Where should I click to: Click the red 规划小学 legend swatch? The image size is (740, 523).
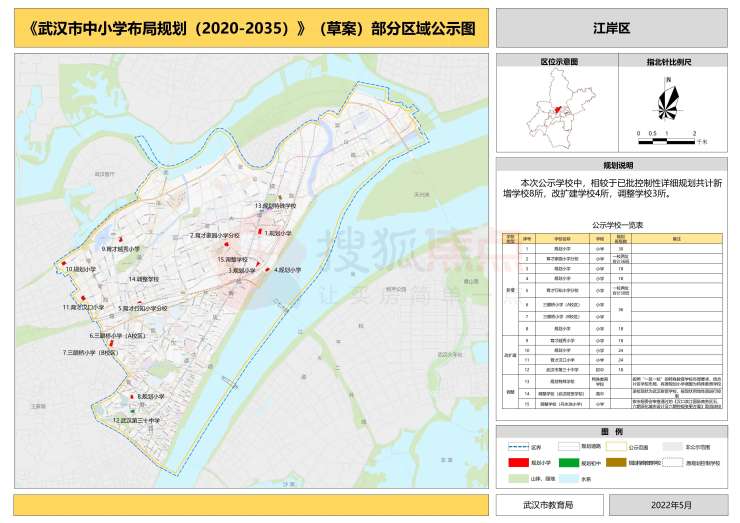518,463
